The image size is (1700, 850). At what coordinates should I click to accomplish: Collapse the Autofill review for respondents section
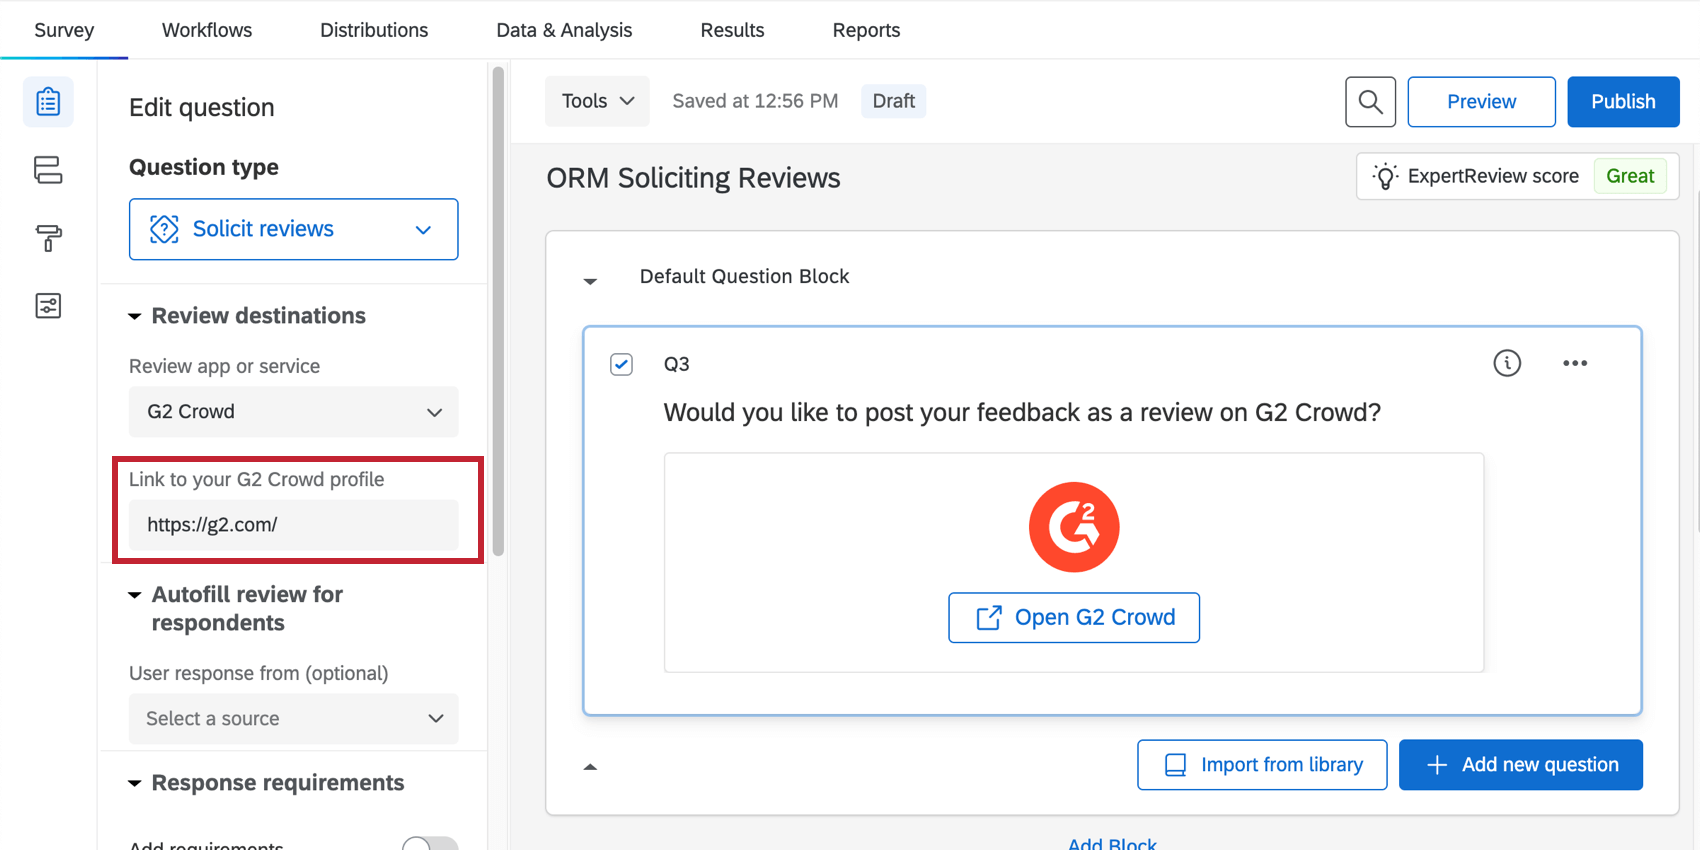(x=134, y=595)
